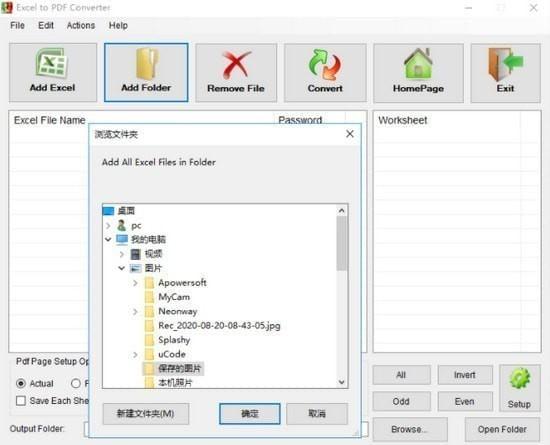Select the Rec_2020-08-20-08-43-05.jpg entry

[x=219, y=326]
